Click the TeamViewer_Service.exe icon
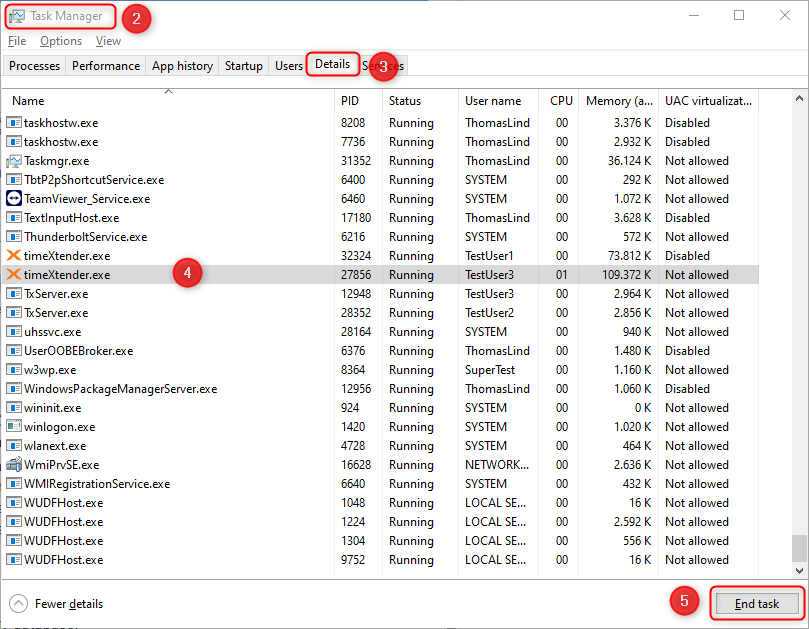Screen dimensions: 809x629 14,199
